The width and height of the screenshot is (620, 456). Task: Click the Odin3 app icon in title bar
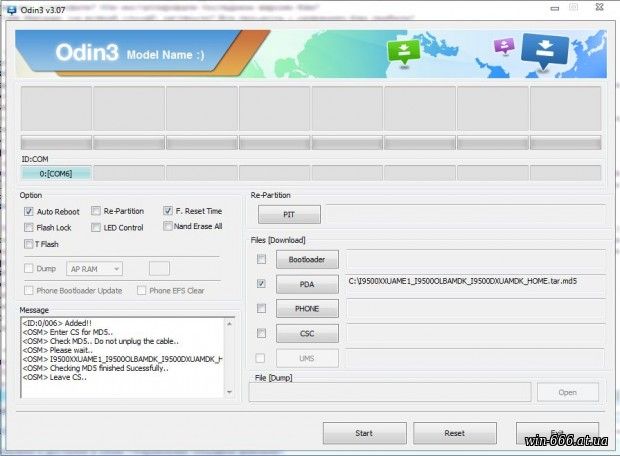coord(11,10)
